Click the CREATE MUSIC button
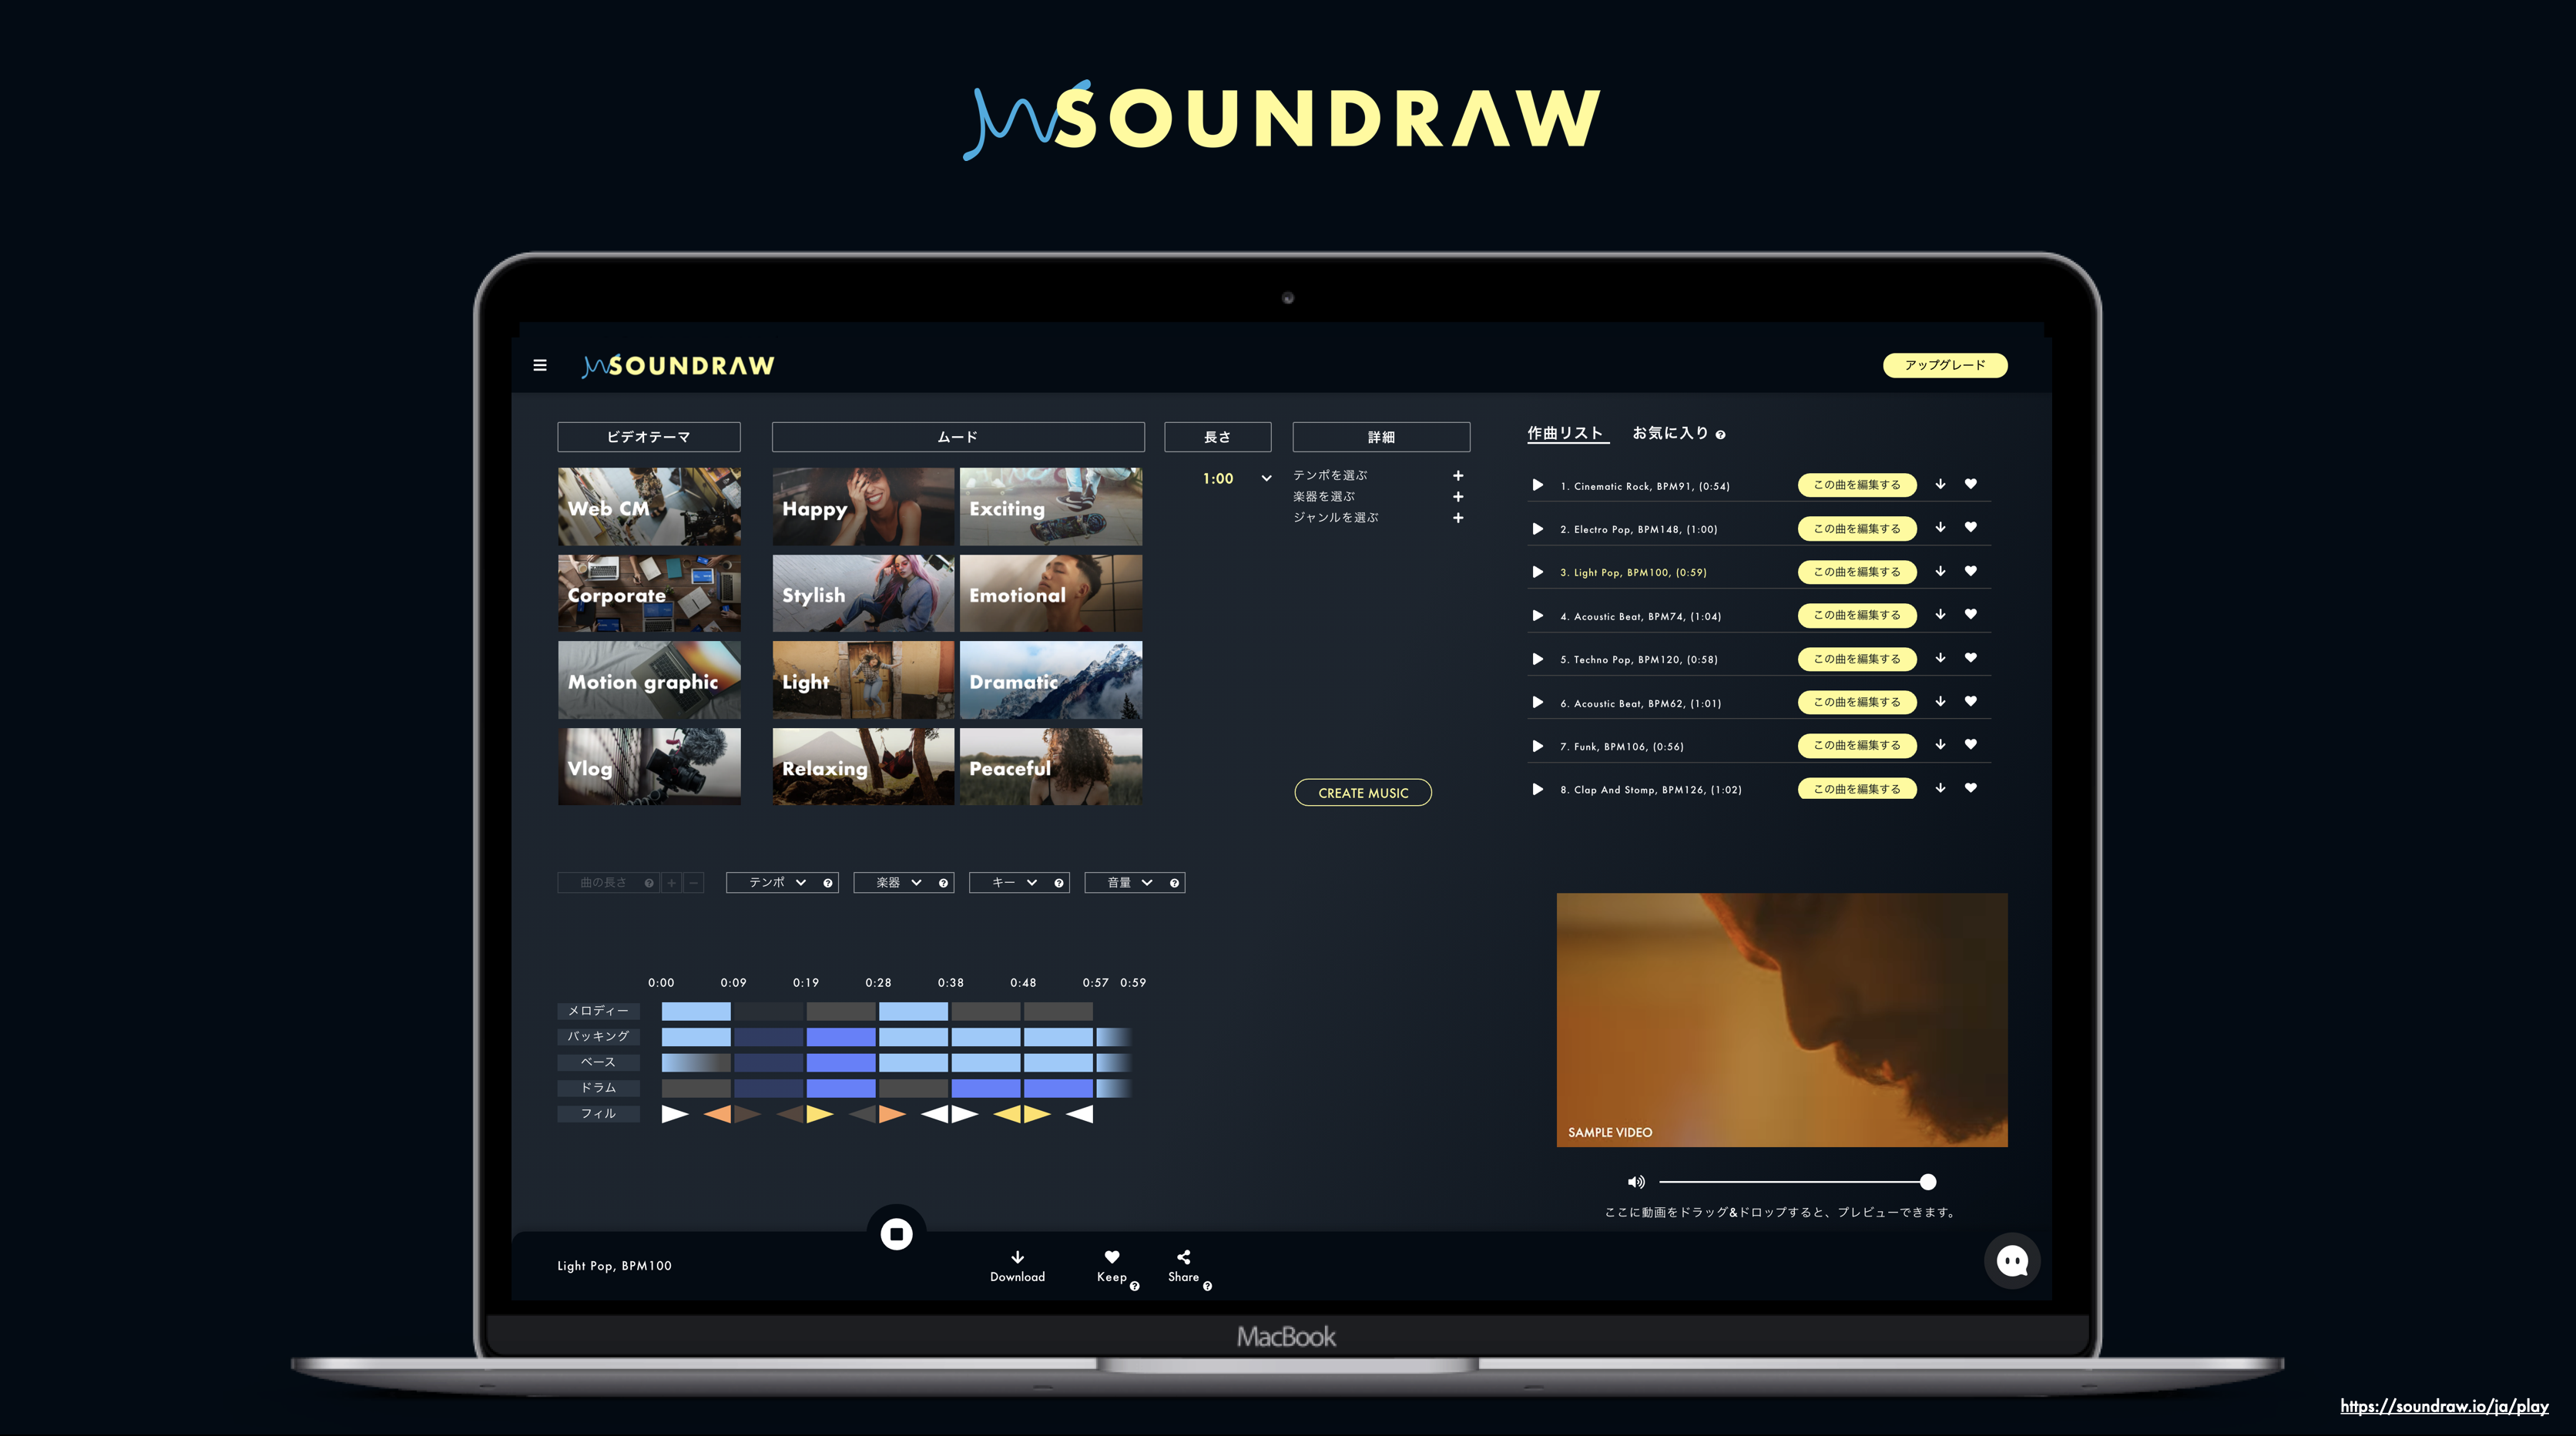 click(x=1363, y=792)
